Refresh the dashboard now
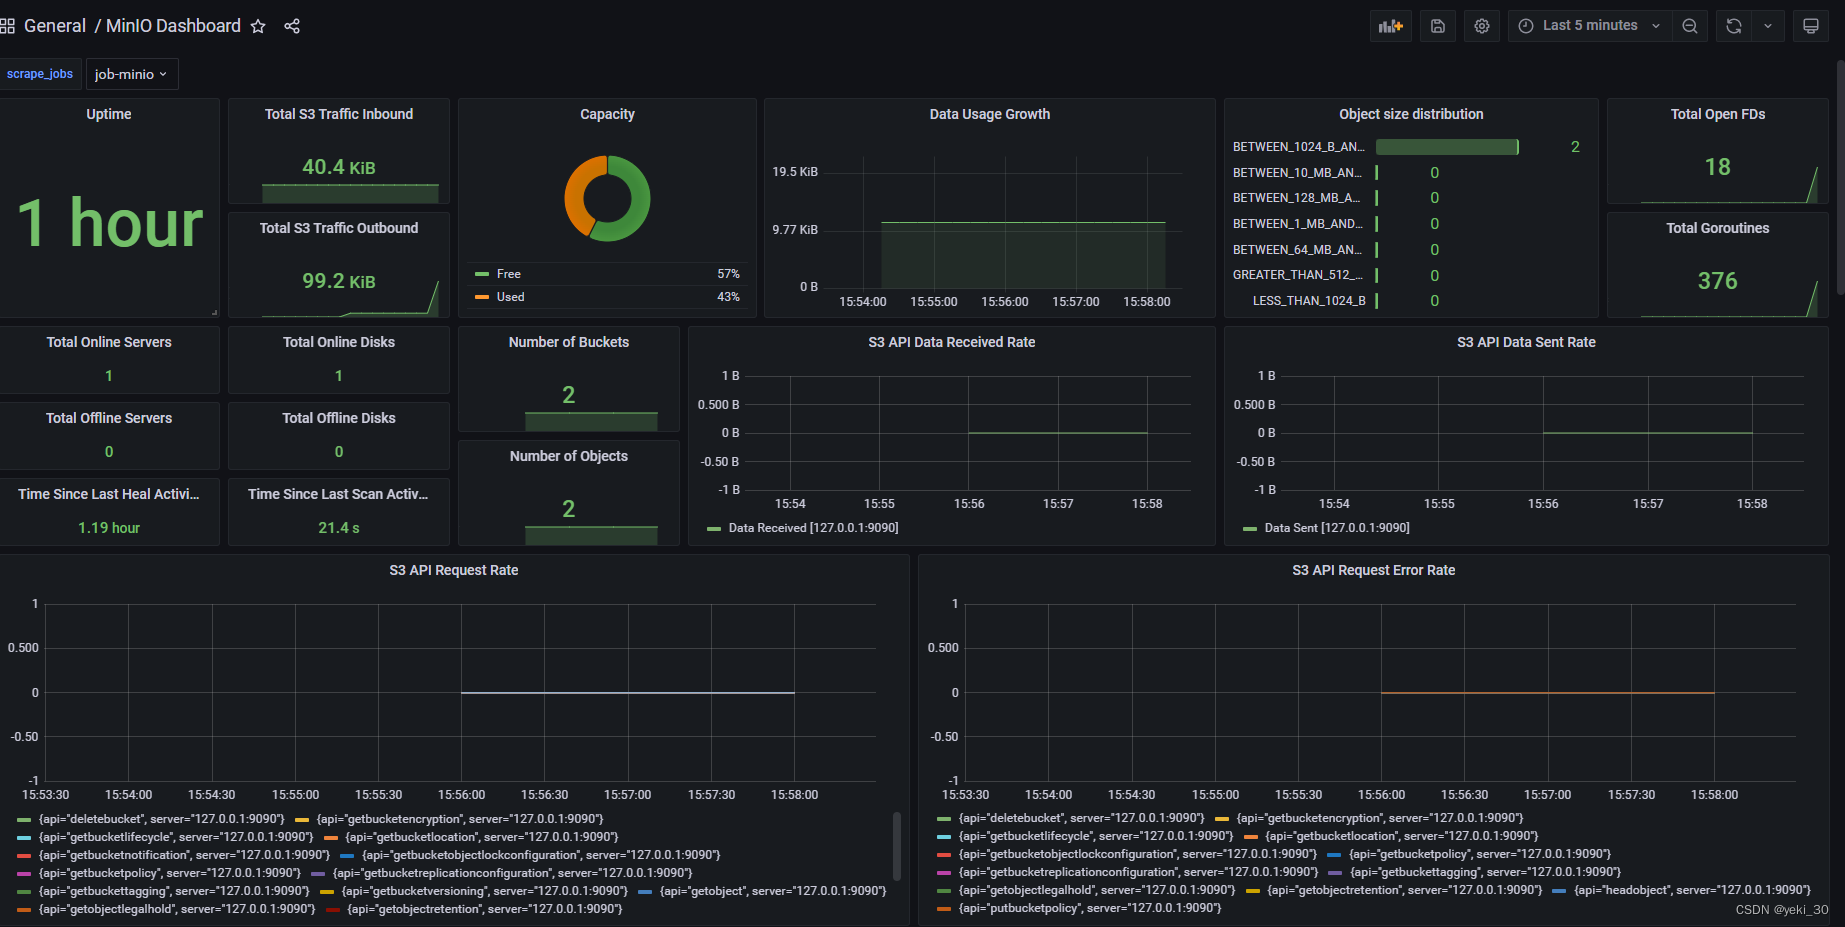Image resolution: width=1845 pixels, height=927 pixels. point(1734,26)
